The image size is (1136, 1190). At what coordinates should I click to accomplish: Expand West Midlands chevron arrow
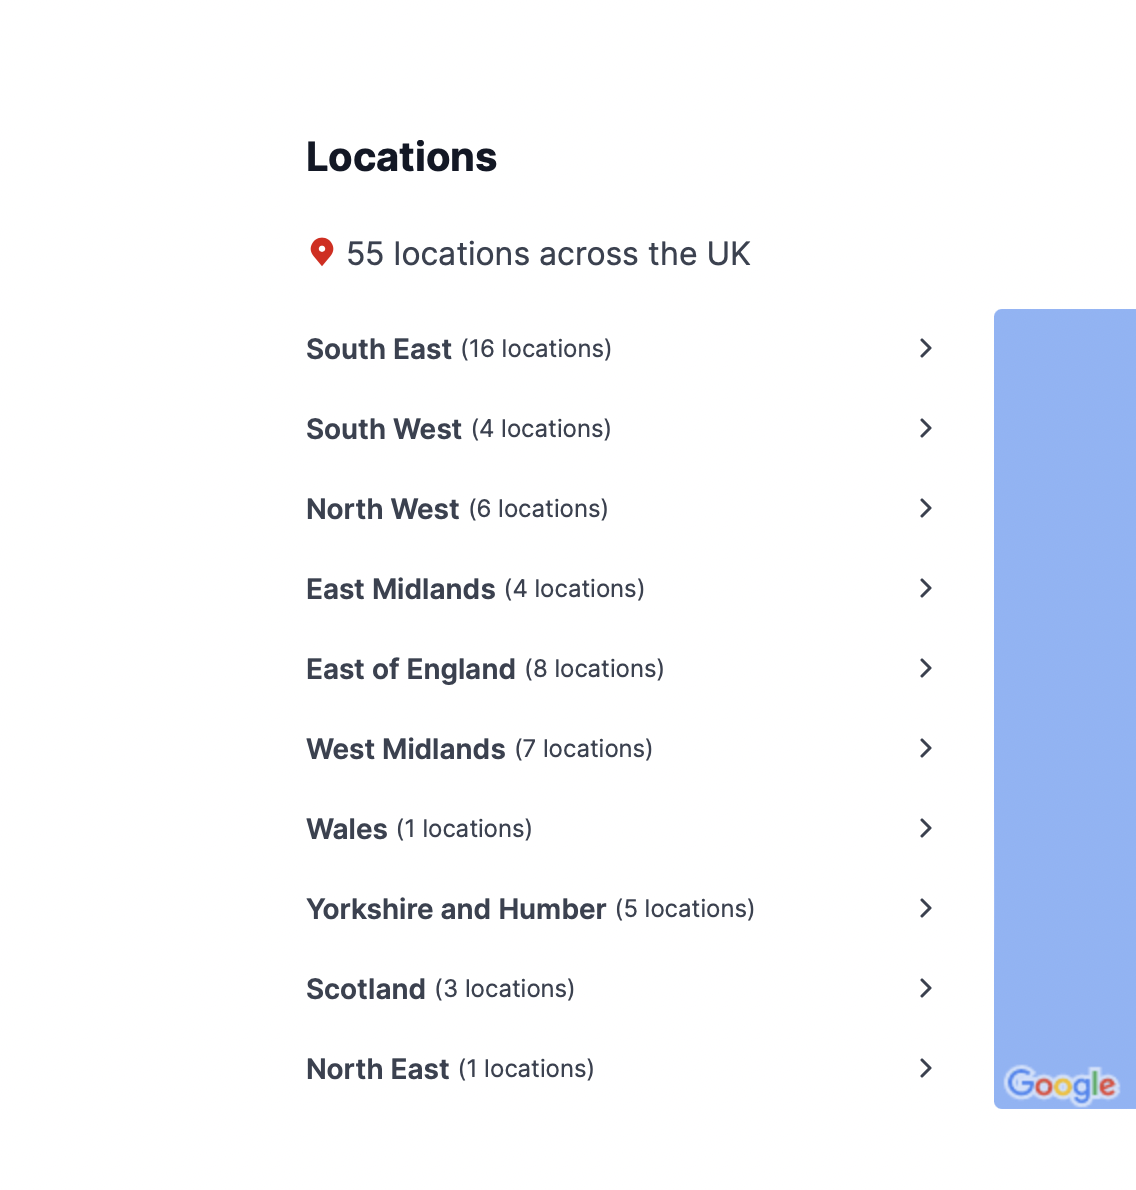click(926, 748)
